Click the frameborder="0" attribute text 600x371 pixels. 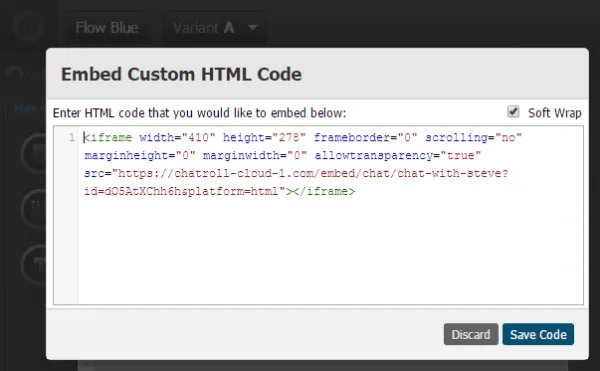click(x=365, y=137)
